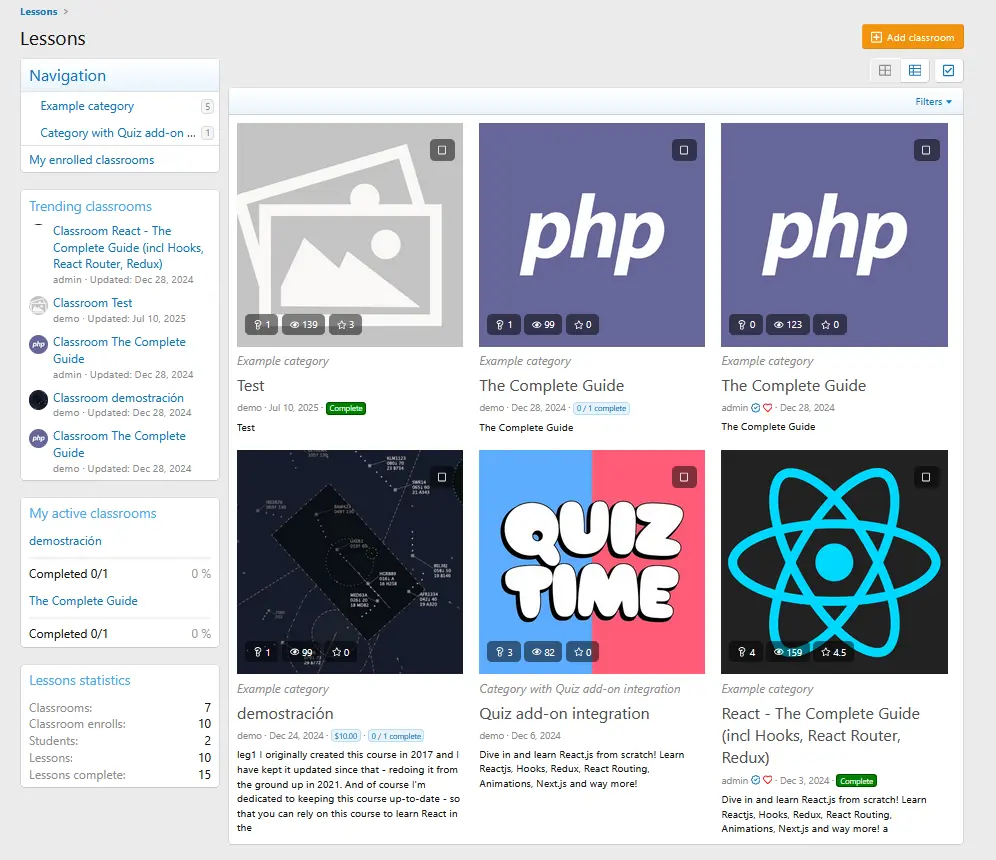Click the avatar next to Classroom Test in trending
Image resolution: width=996 pixels, height=860 pixels.
tap(38, 305)
